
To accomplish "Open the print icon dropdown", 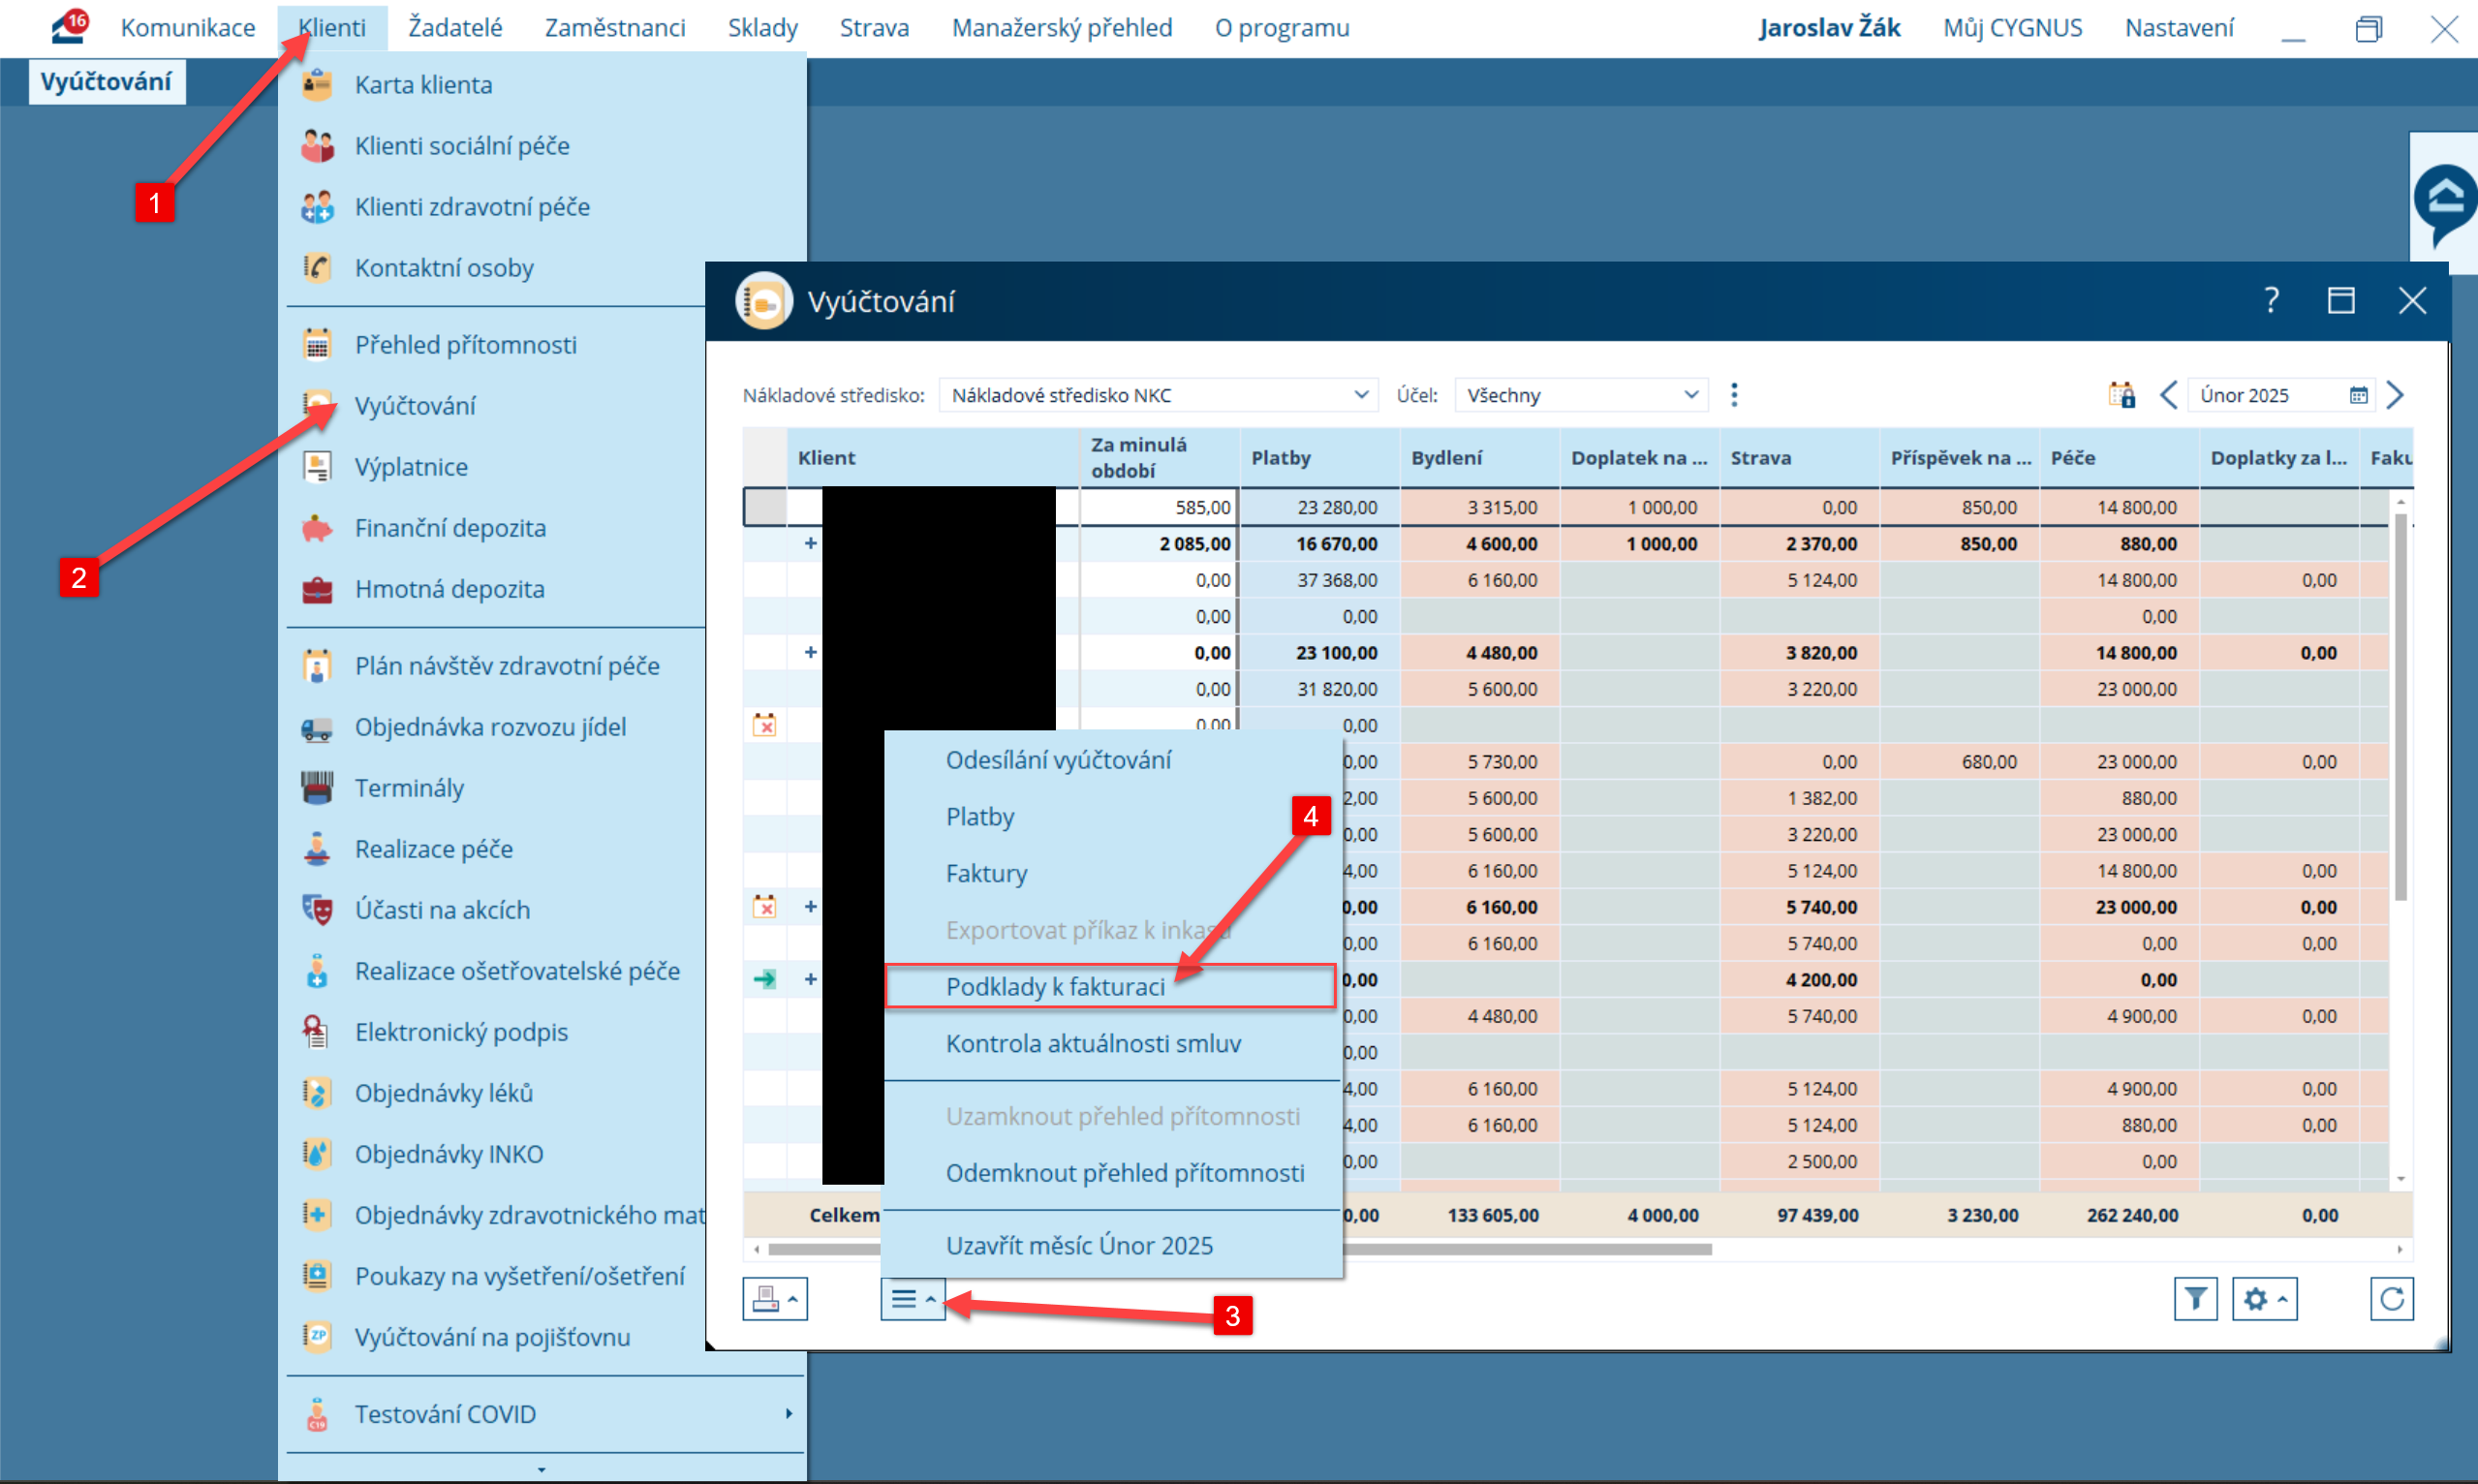I will point(774,1299).
